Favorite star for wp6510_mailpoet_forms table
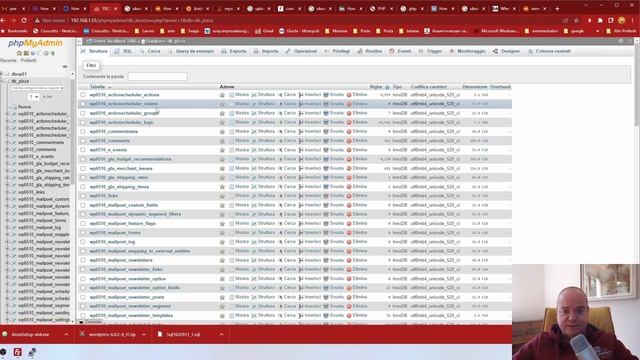 pos(222,233)
